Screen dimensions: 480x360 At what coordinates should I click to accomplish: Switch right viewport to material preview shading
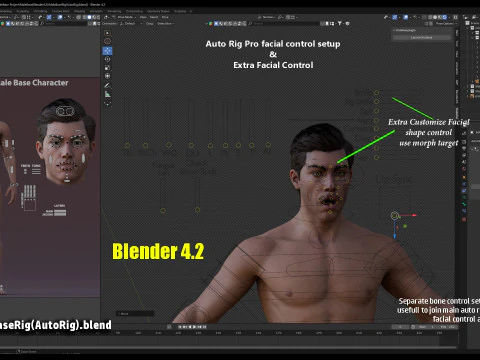coord(440,17)
